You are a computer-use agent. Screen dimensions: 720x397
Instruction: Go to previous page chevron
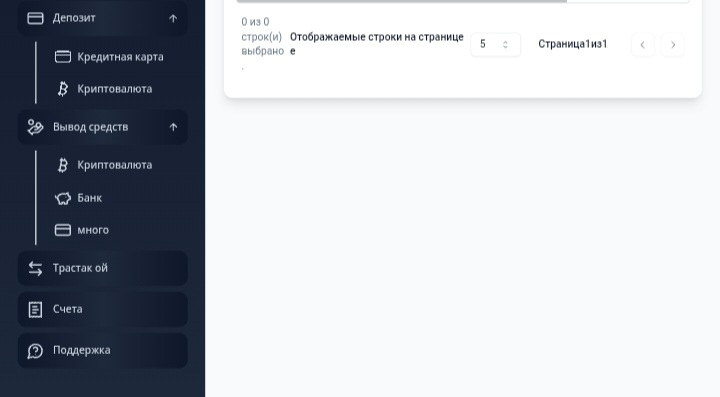(643, 45)
